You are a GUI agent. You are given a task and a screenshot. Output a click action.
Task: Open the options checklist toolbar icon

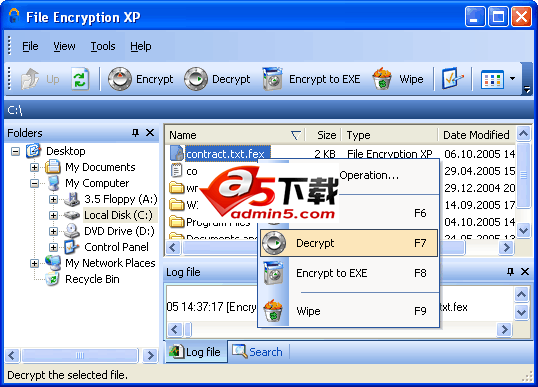click(x=452, y=79)
